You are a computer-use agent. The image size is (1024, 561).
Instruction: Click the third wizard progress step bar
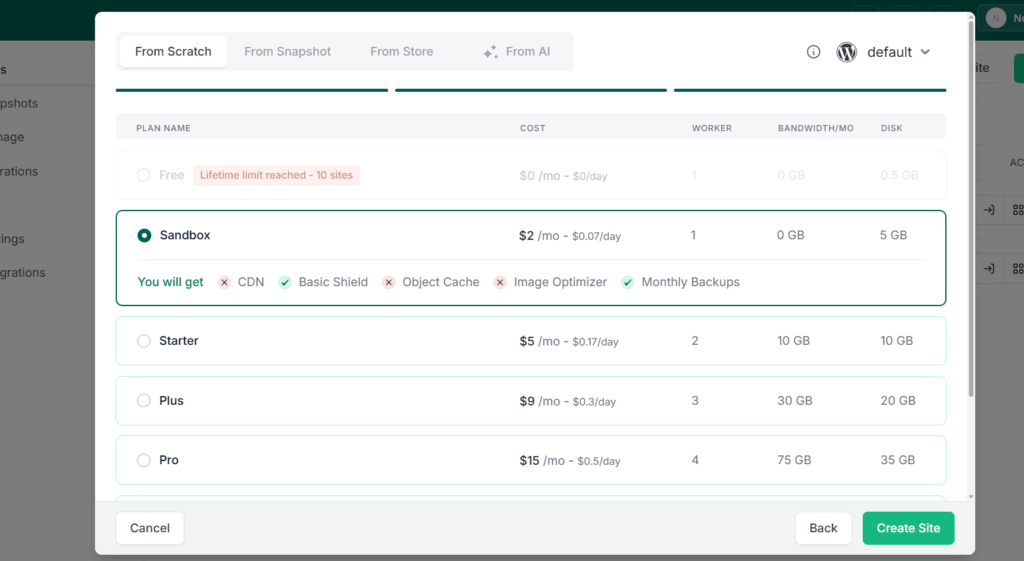point(810,90)
